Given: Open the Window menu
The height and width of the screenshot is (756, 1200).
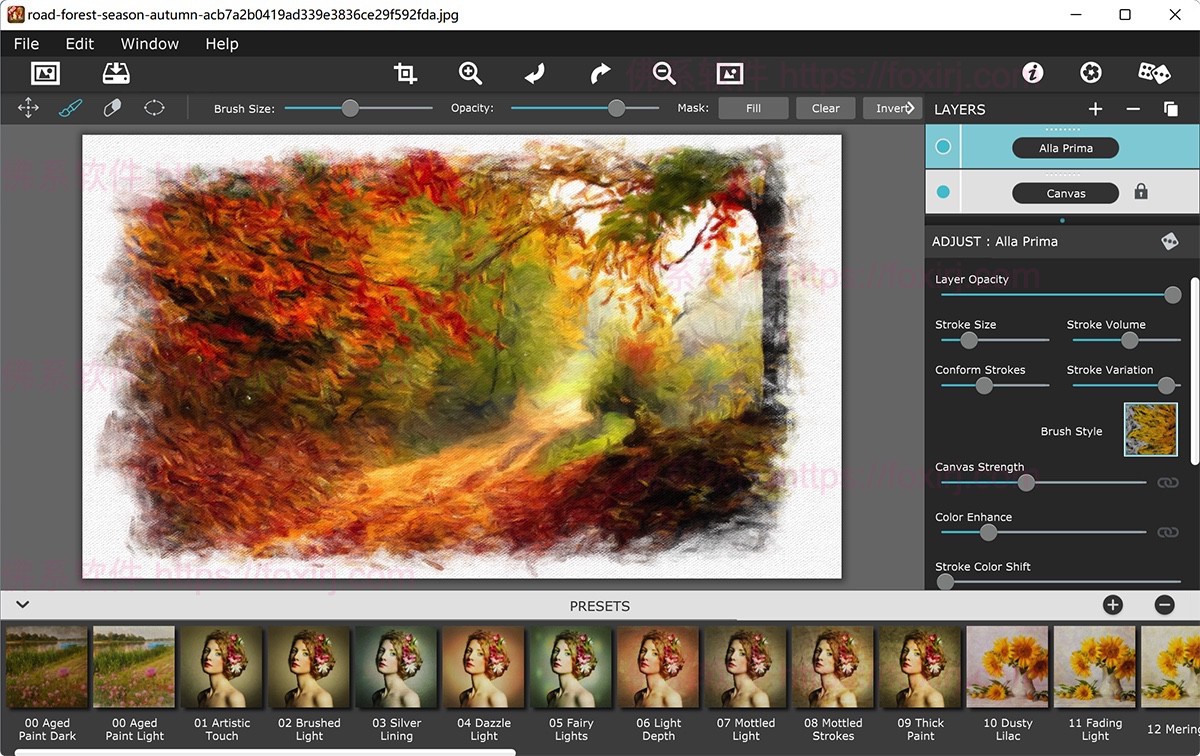Looking at the screenshot, I should coord(149,43).
